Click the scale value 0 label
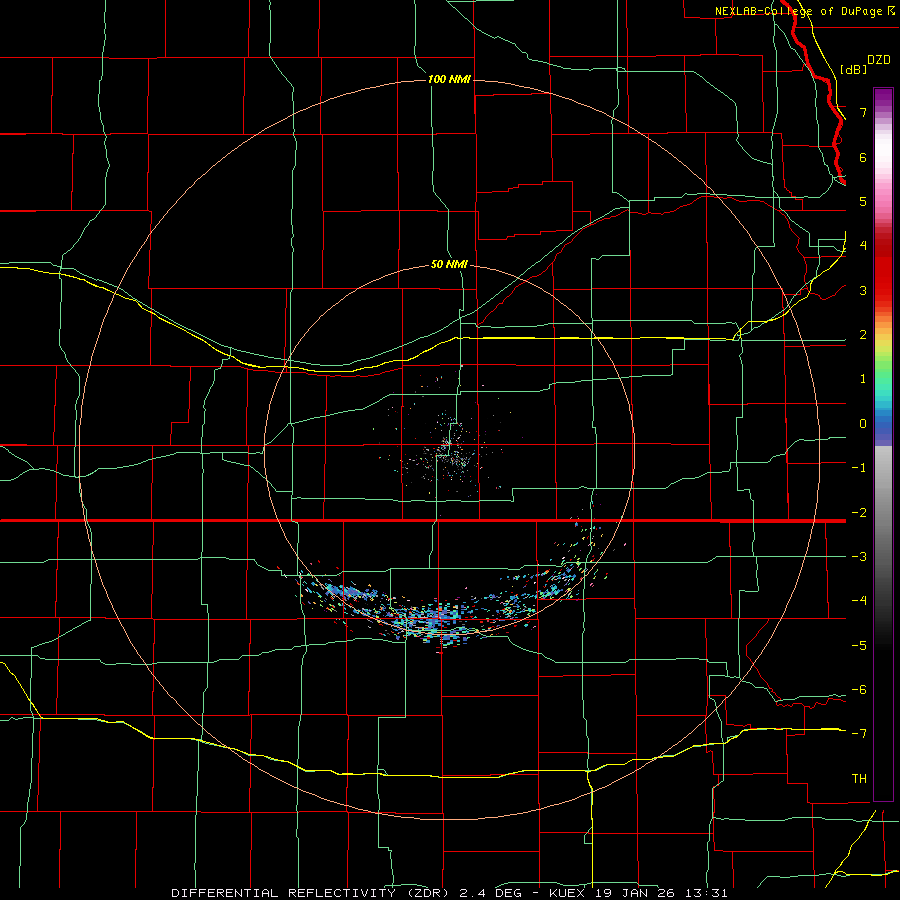900x900 pixels. click(x=863, y=424)
